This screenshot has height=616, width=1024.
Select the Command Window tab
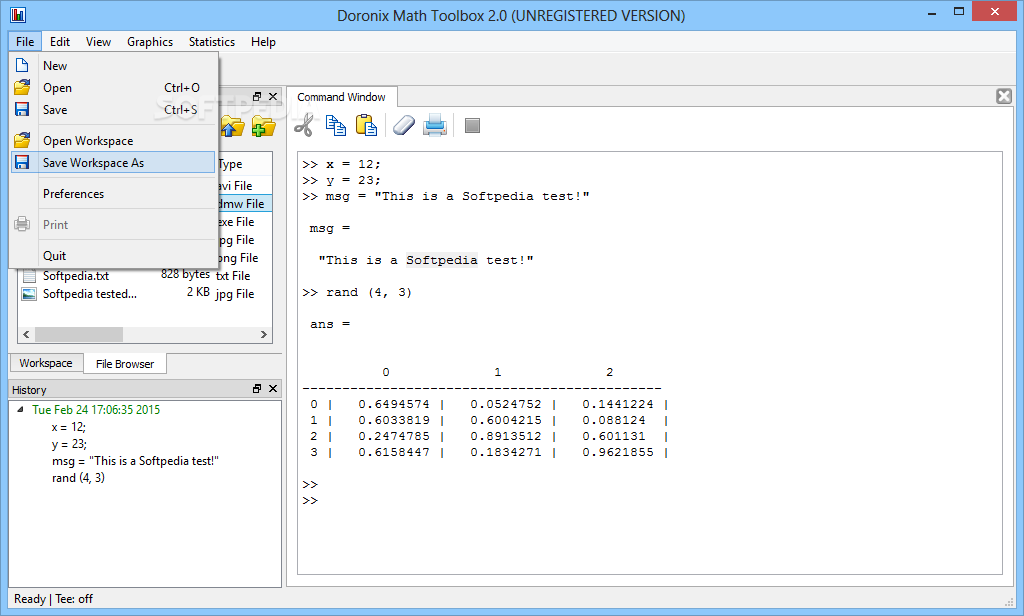[342, 97]
